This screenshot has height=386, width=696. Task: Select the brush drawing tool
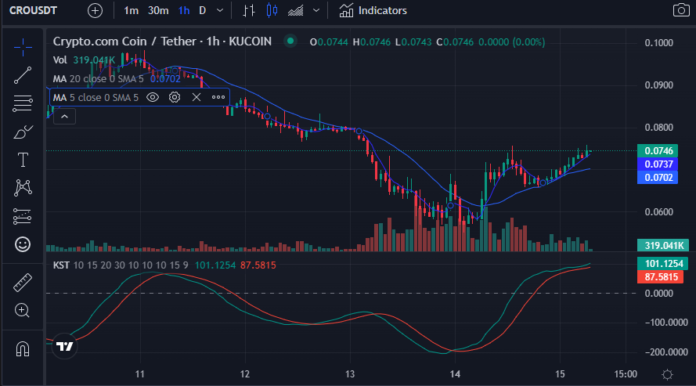[x=23, y=132]
